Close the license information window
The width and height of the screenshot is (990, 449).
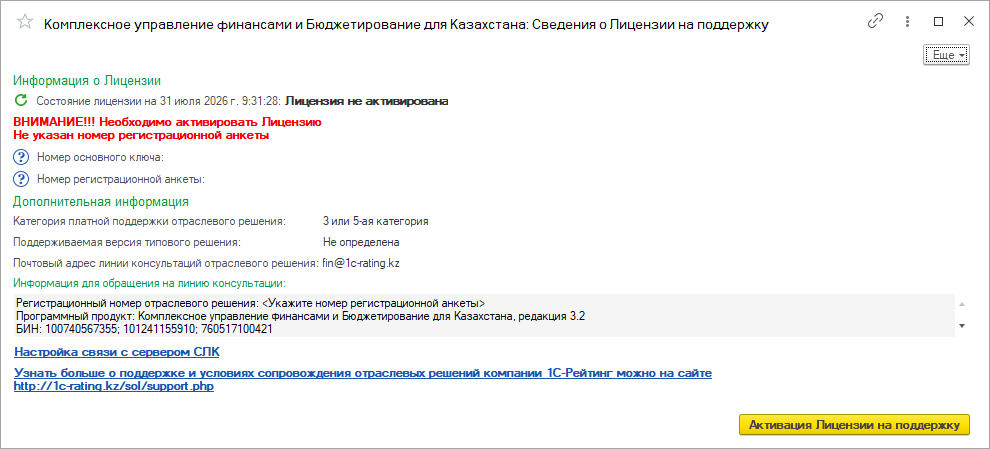click(x=969, y=21)
